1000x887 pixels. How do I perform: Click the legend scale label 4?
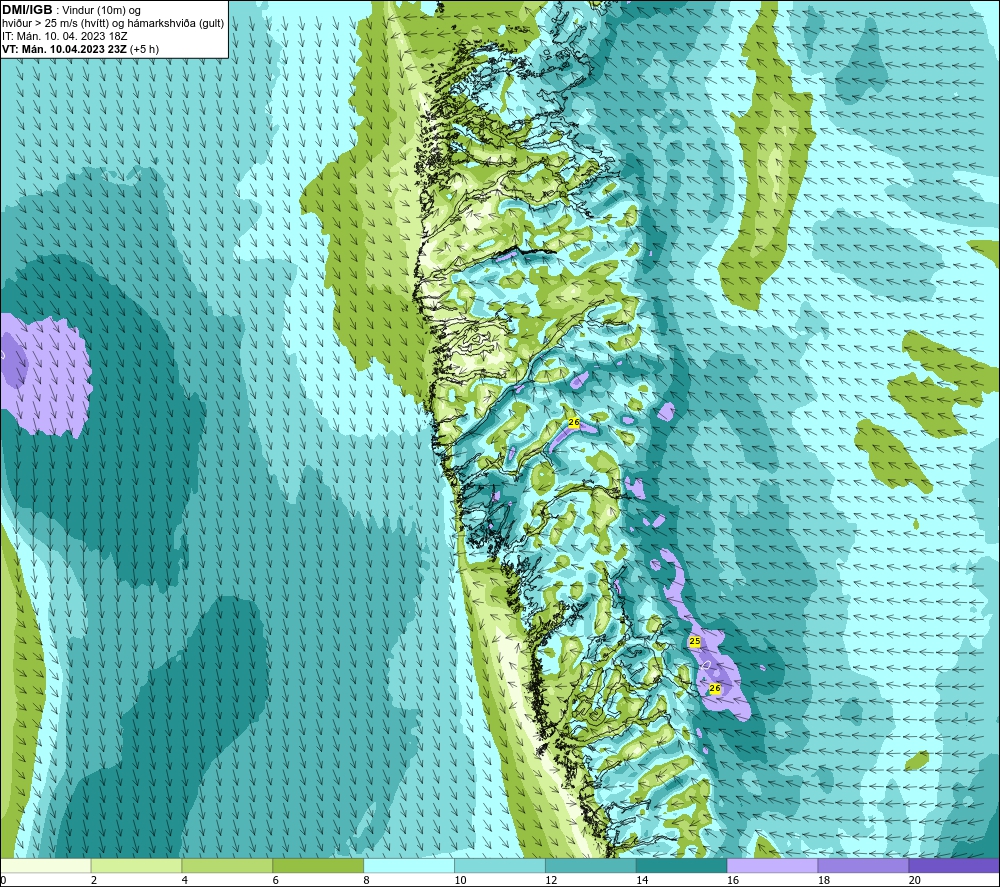pos(184,880)
